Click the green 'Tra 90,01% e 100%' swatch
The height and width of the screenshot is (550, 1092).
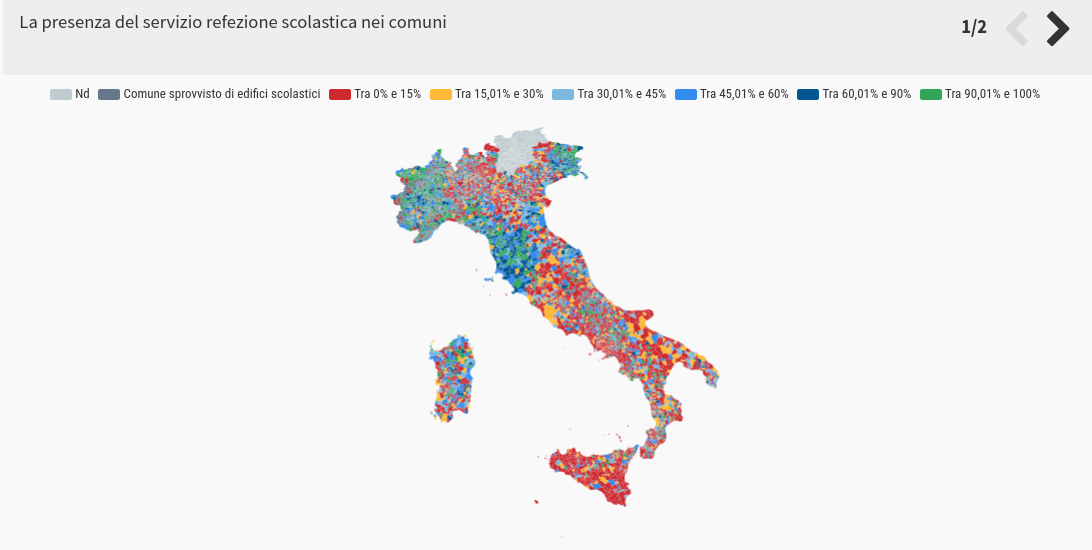[x=931, y=94]
